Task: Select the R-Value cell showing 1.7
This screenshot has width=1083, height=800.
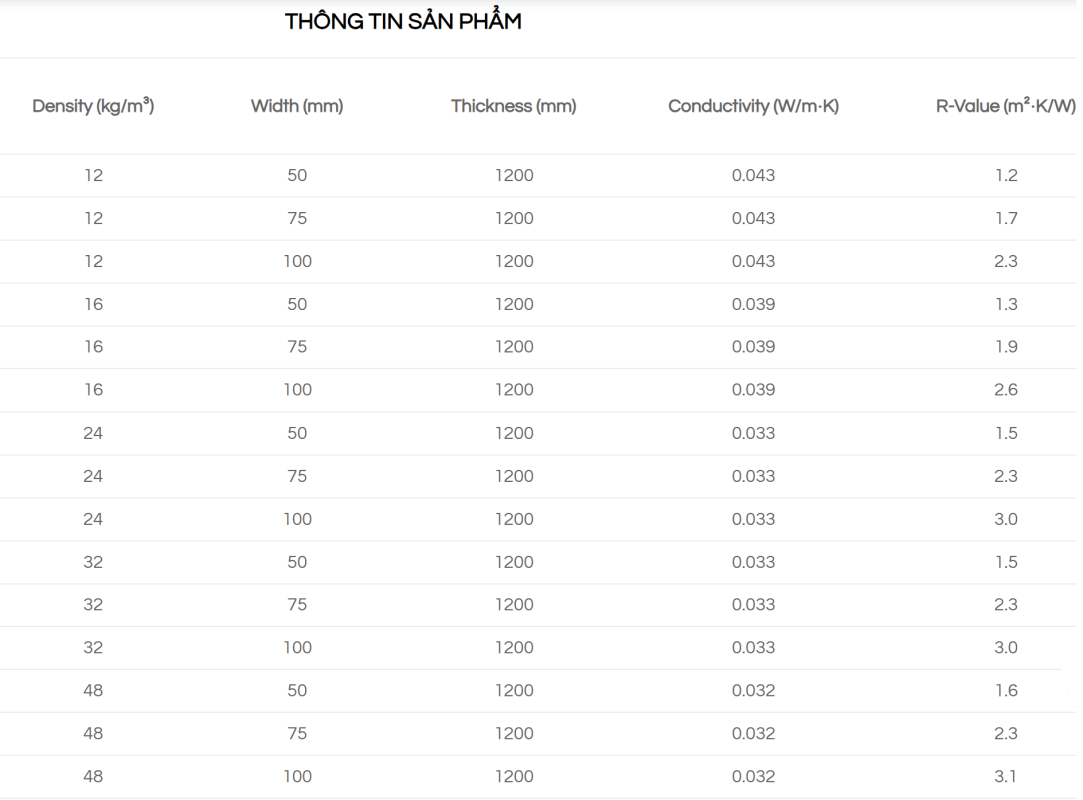Action: click(1006, 219)
